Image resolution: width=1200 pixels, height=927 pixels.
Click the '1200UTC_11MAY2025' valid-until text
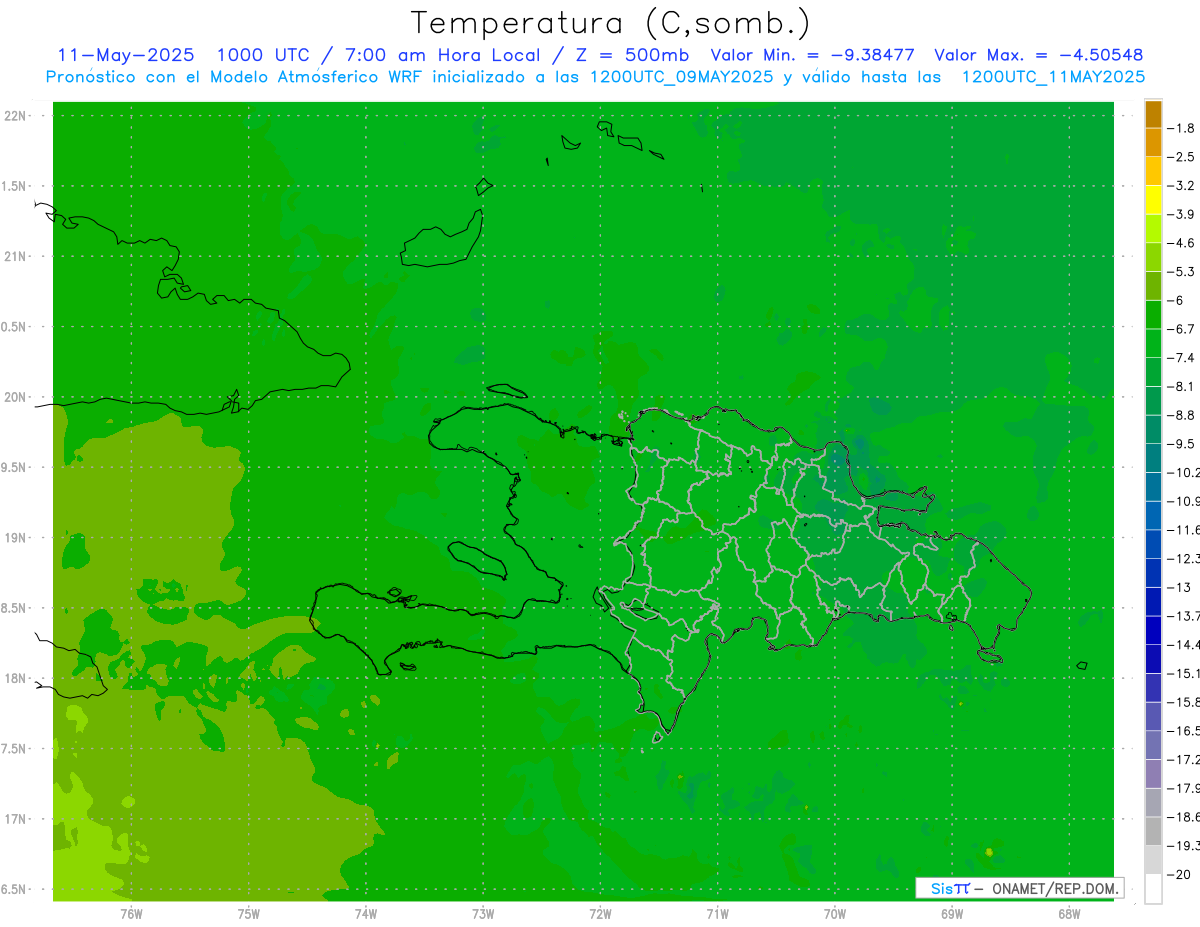1053,77
